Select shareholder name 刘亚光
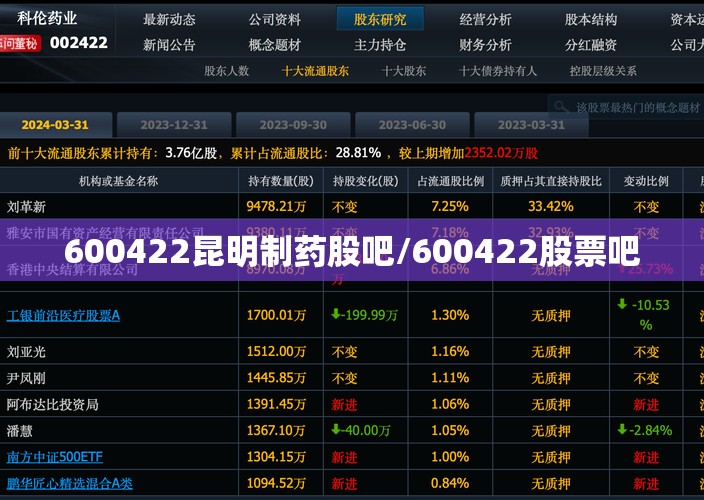Viewport: 704px width, 500px height. (26, 351)
